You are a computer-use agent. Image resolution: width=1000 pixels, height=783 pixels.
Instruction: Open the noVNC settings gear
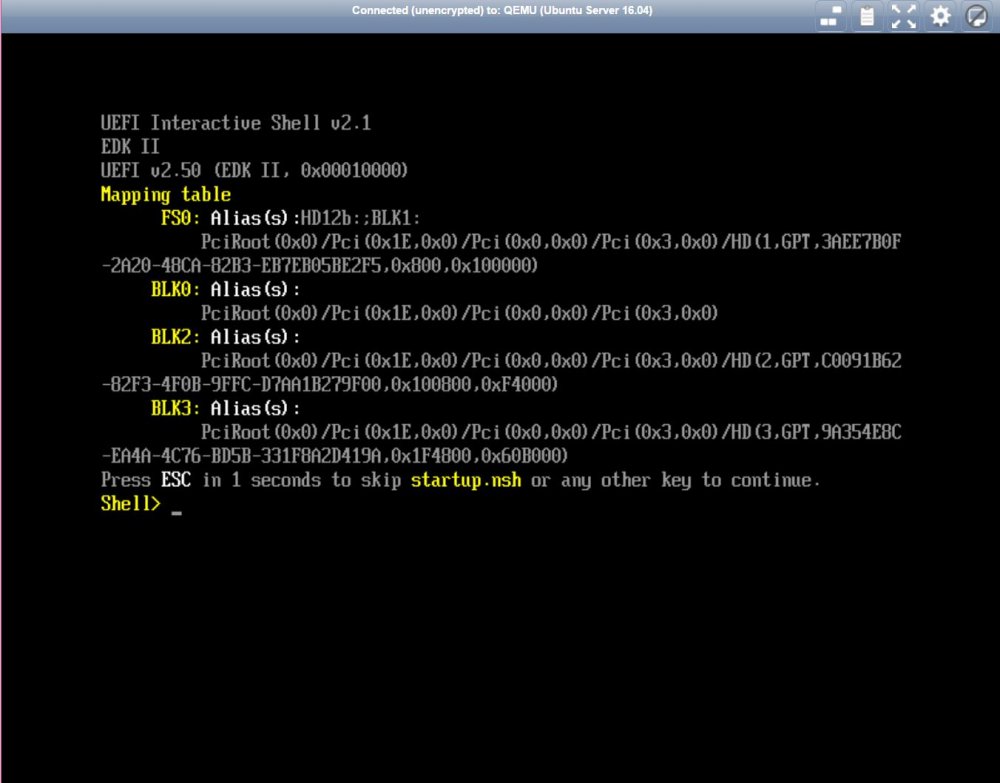tap(940, 16)
